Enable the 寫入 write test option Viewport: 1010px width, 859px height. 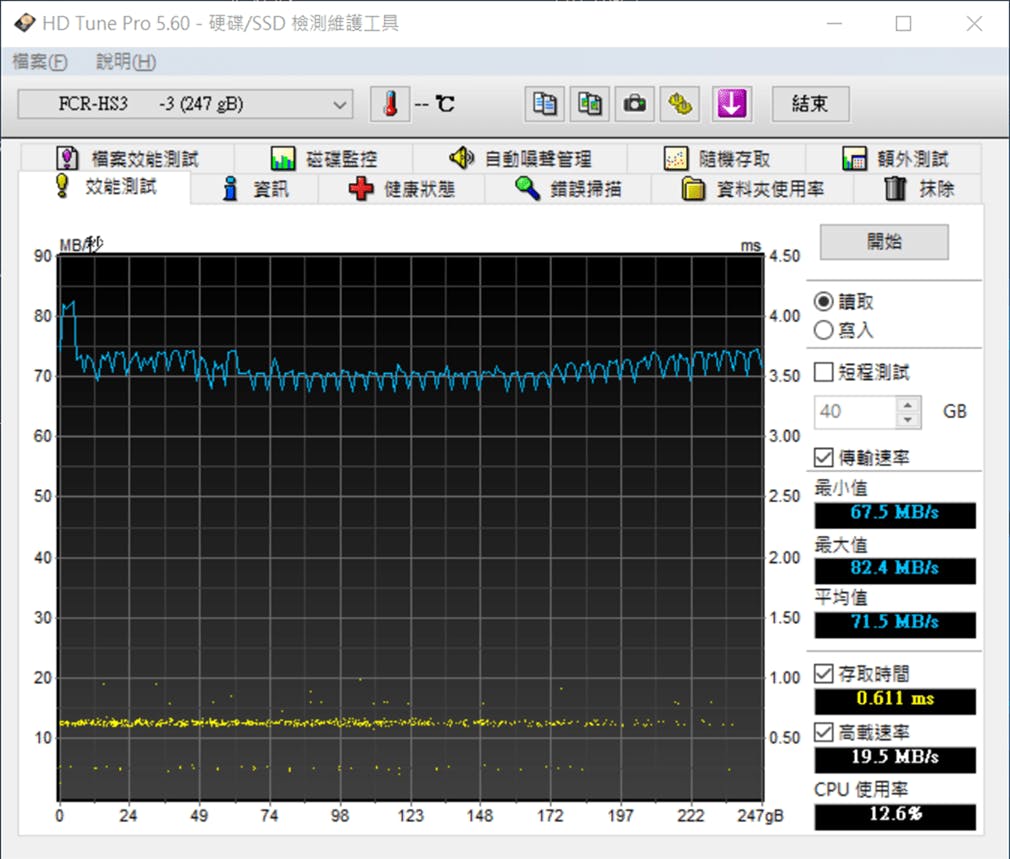tap(822, 330)
